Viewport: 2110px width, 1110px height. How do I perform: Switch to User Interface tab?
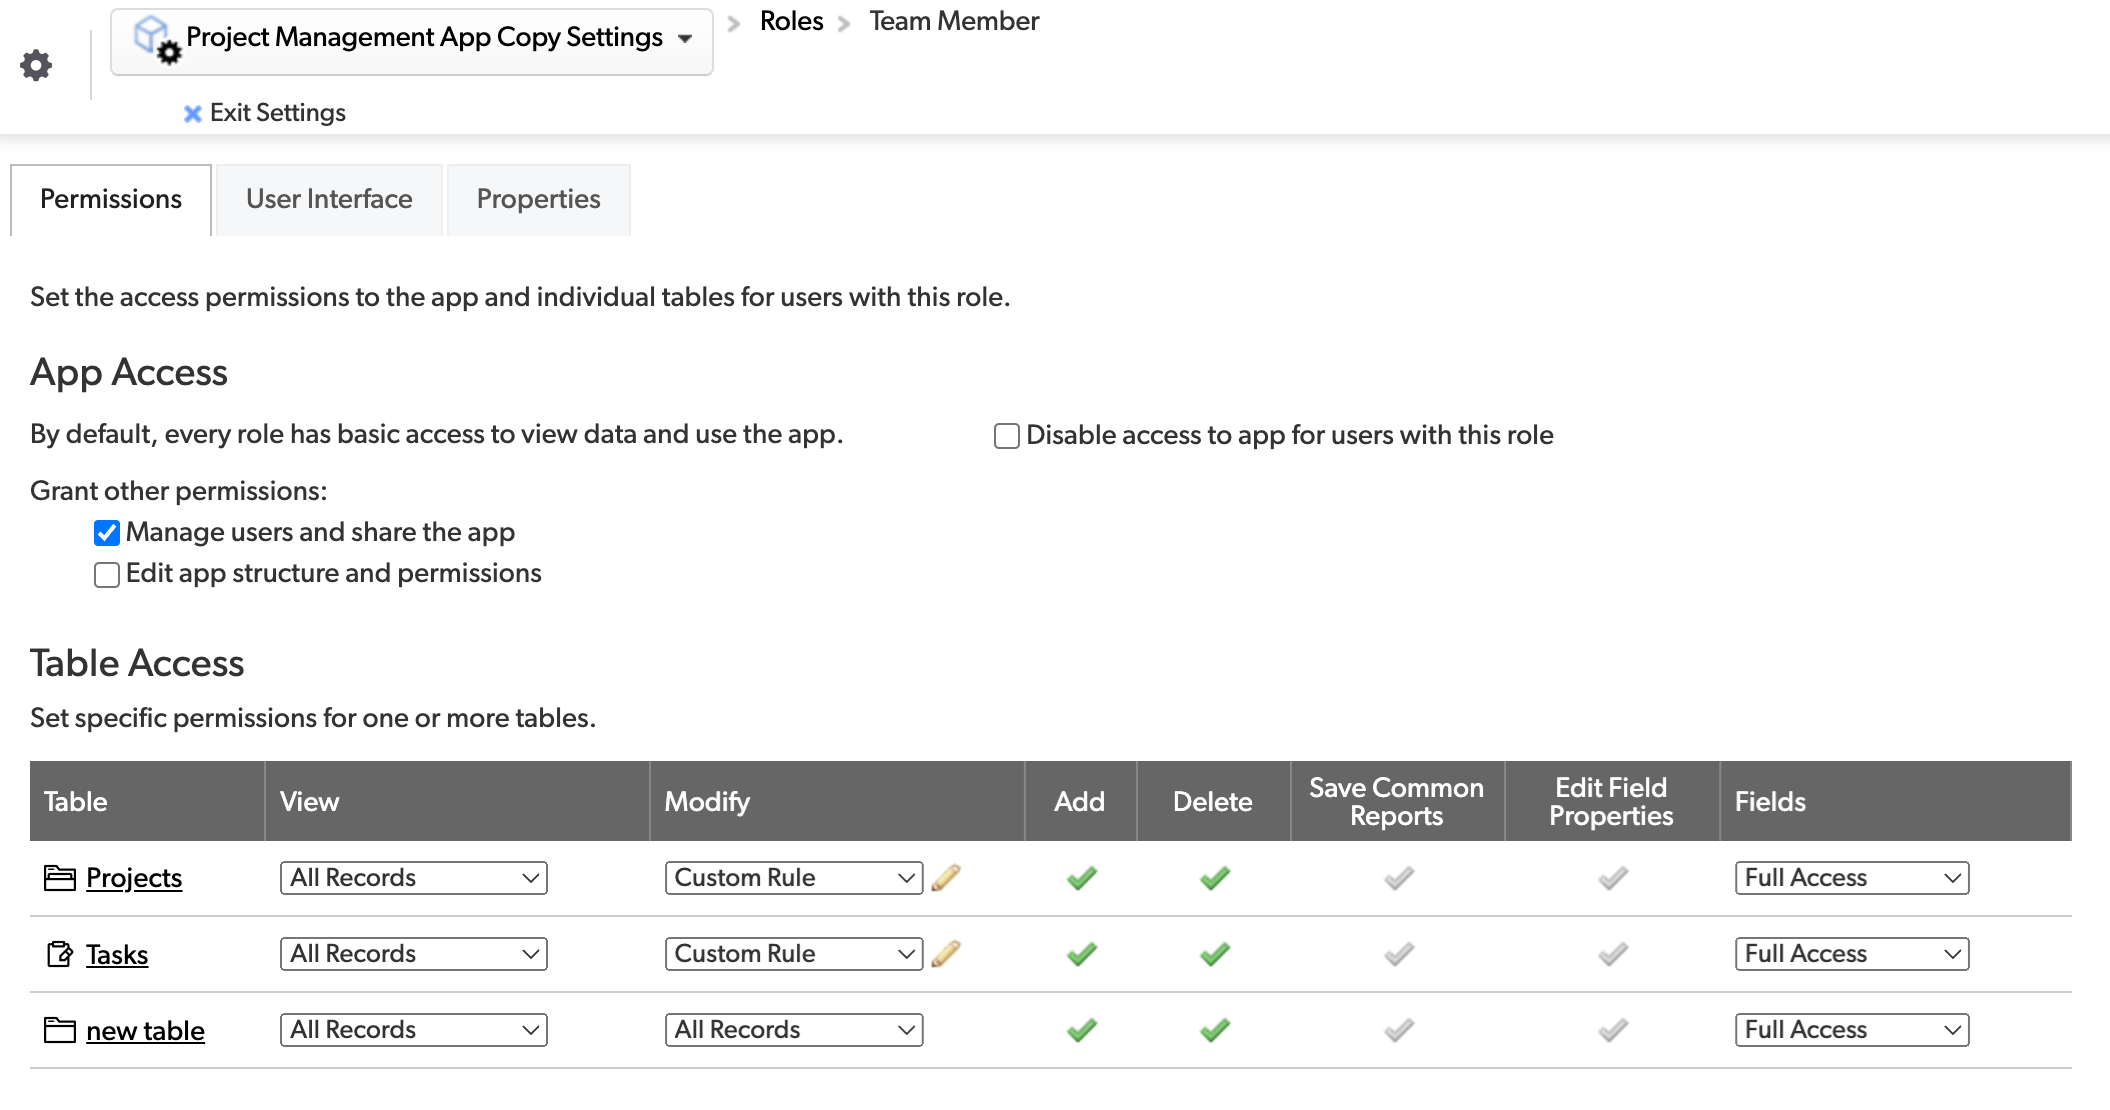tap(328, 198)
